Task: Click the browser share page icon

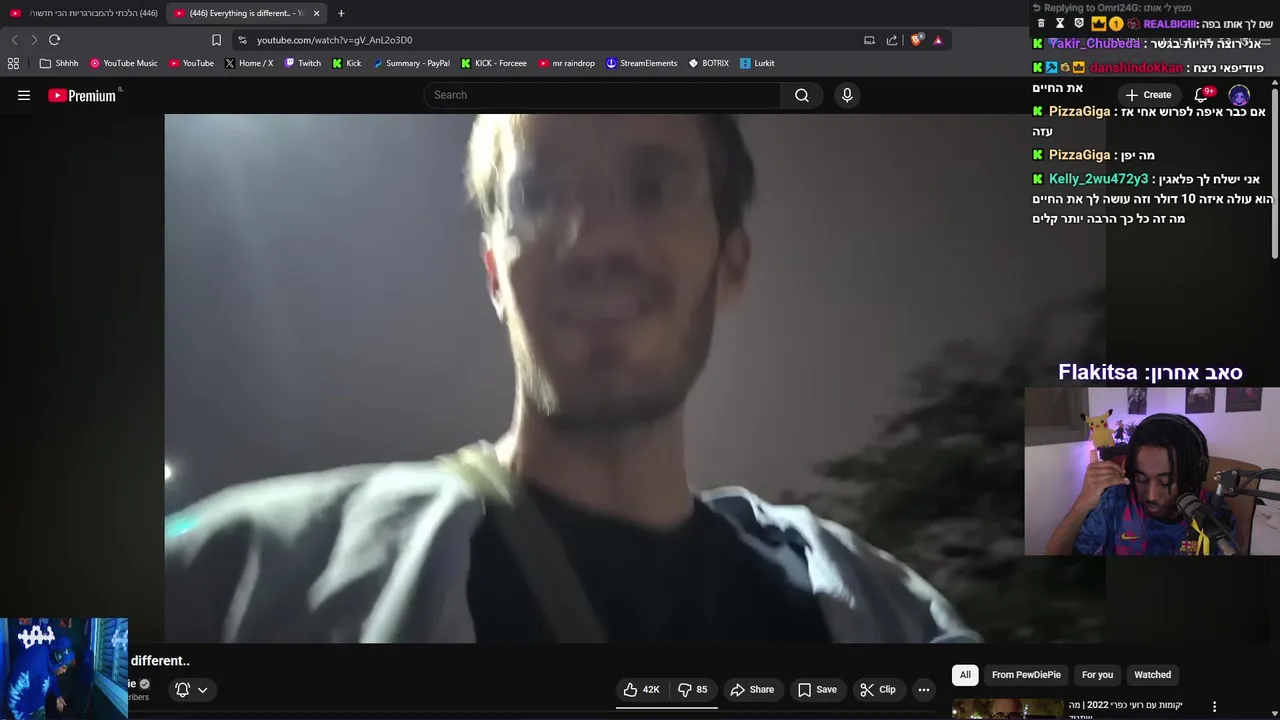Action: 892,40
